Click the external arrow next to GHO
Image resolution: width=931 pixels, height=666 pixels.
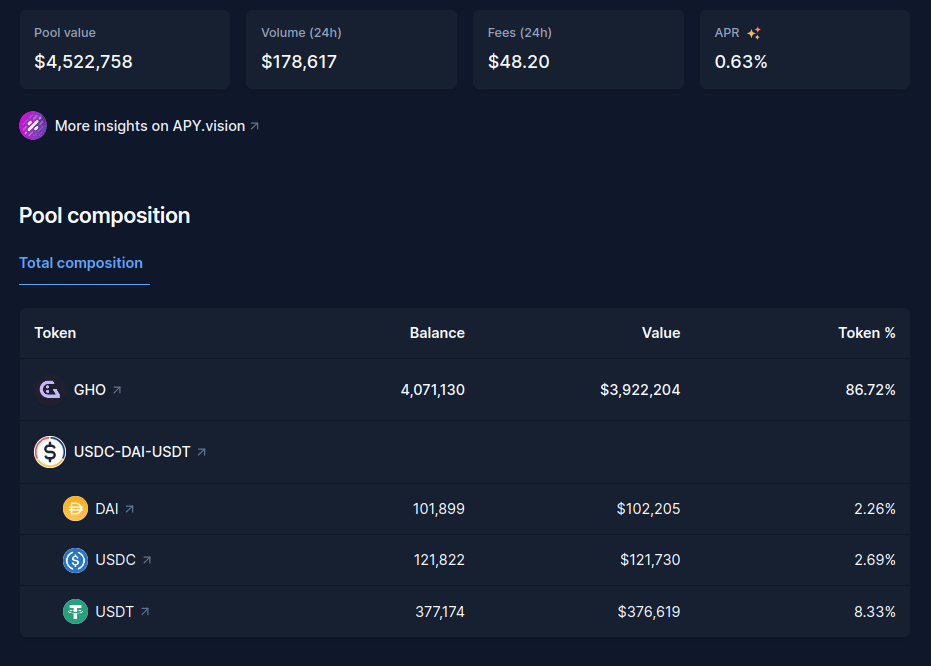[x=117, y=390]
